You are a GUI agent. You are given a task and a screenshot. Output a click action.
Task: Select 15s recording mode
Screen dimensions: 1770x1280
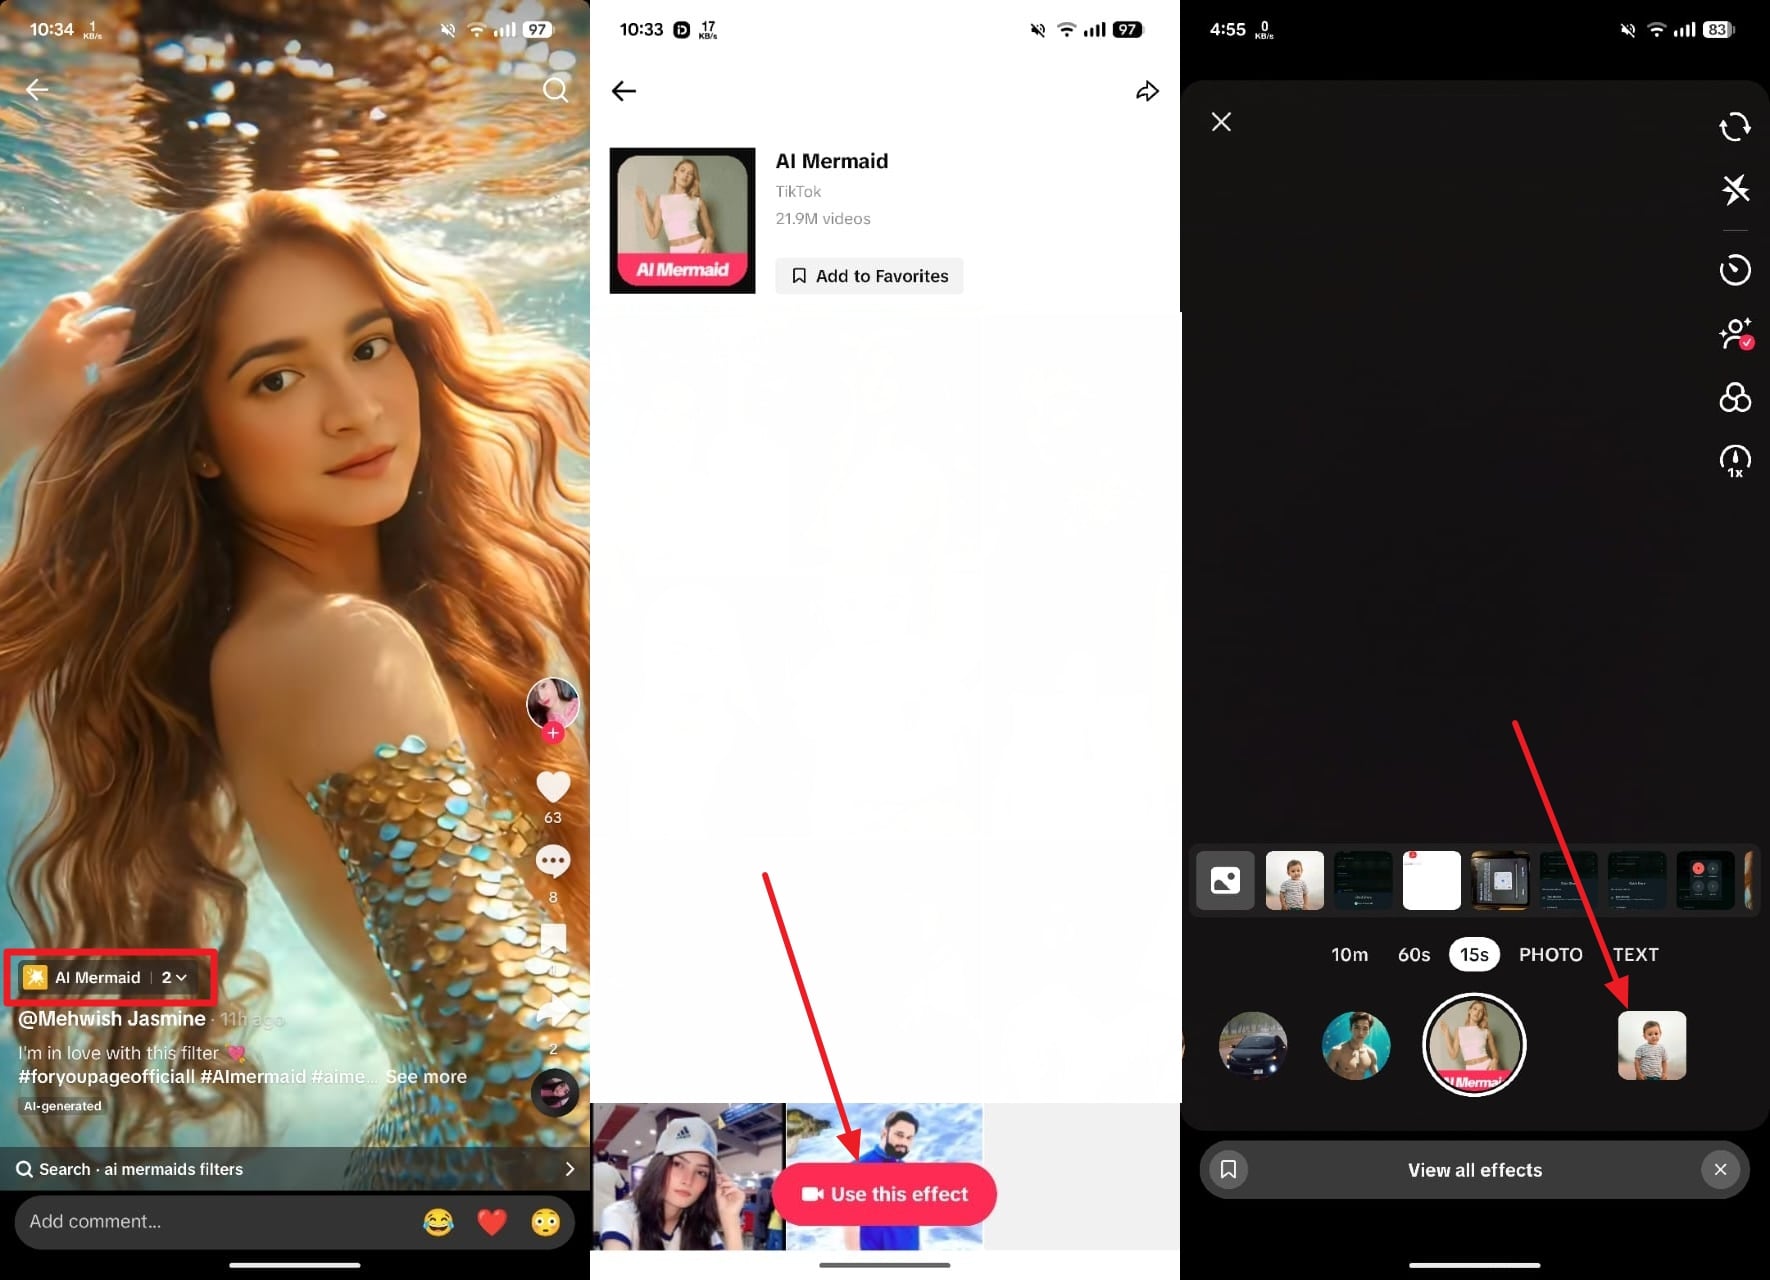(1474, 955)
